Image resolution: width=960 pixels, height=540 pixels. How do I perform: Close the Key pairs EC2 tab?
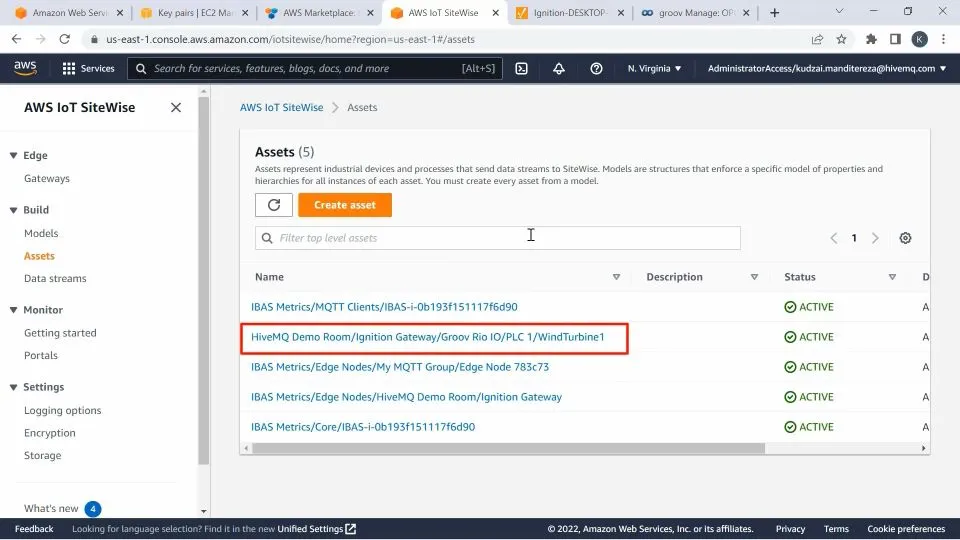tap(245, 13)
